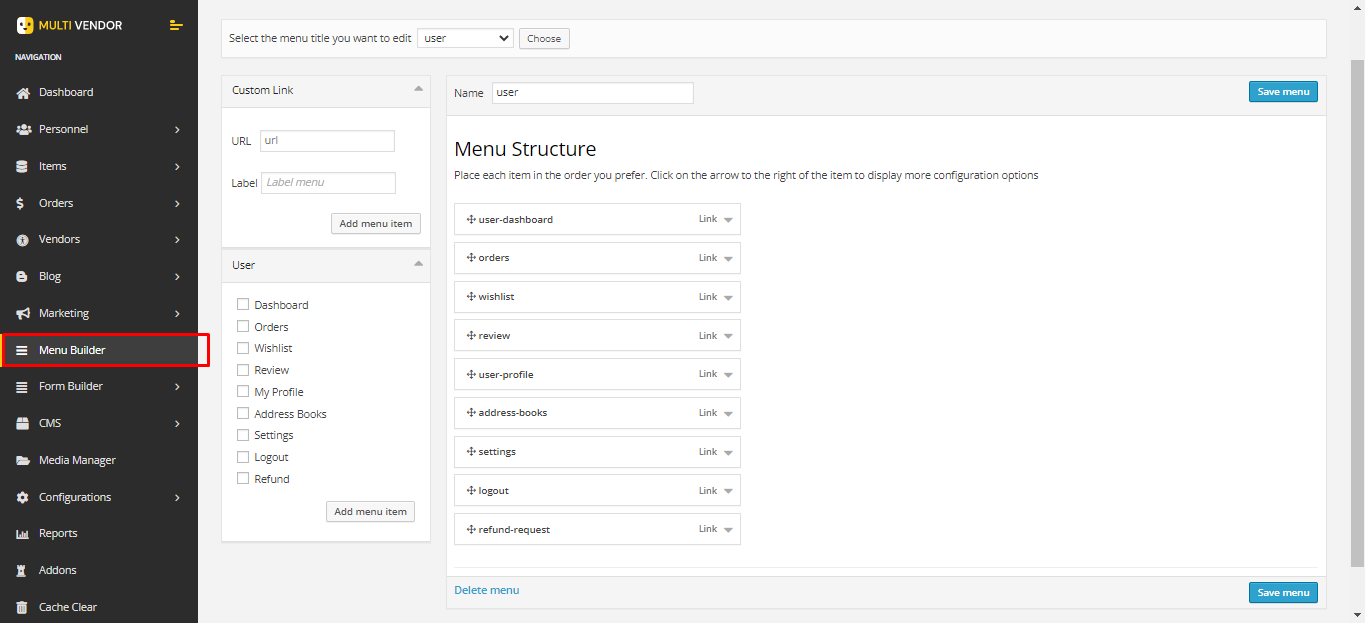Viewport: 1365px width, 623px height.
Task: Focus the URL input field
Action: [x=327, y=141]
